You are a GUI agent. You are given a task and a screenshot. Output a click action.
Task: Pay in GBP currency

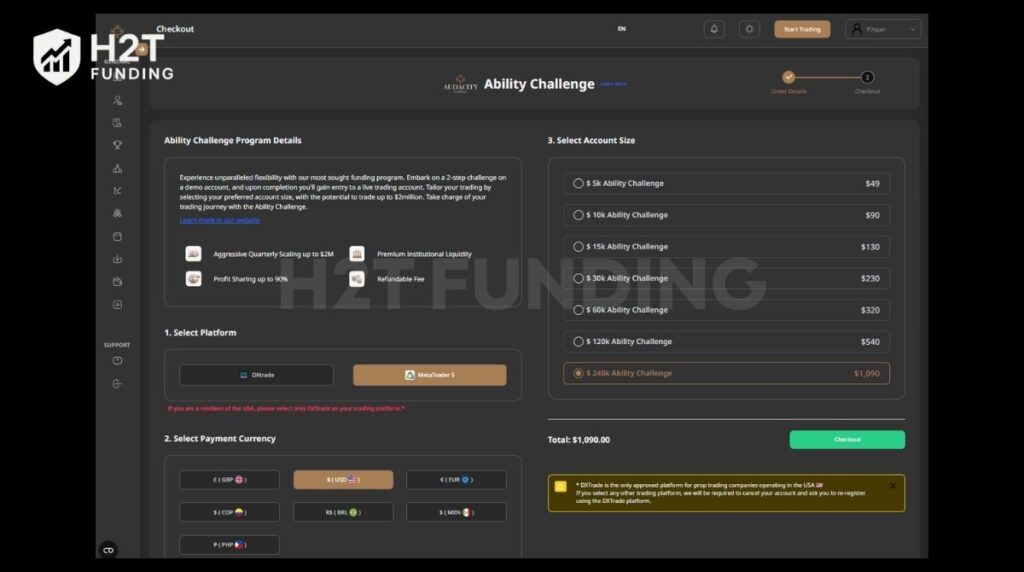coord(229,479)
